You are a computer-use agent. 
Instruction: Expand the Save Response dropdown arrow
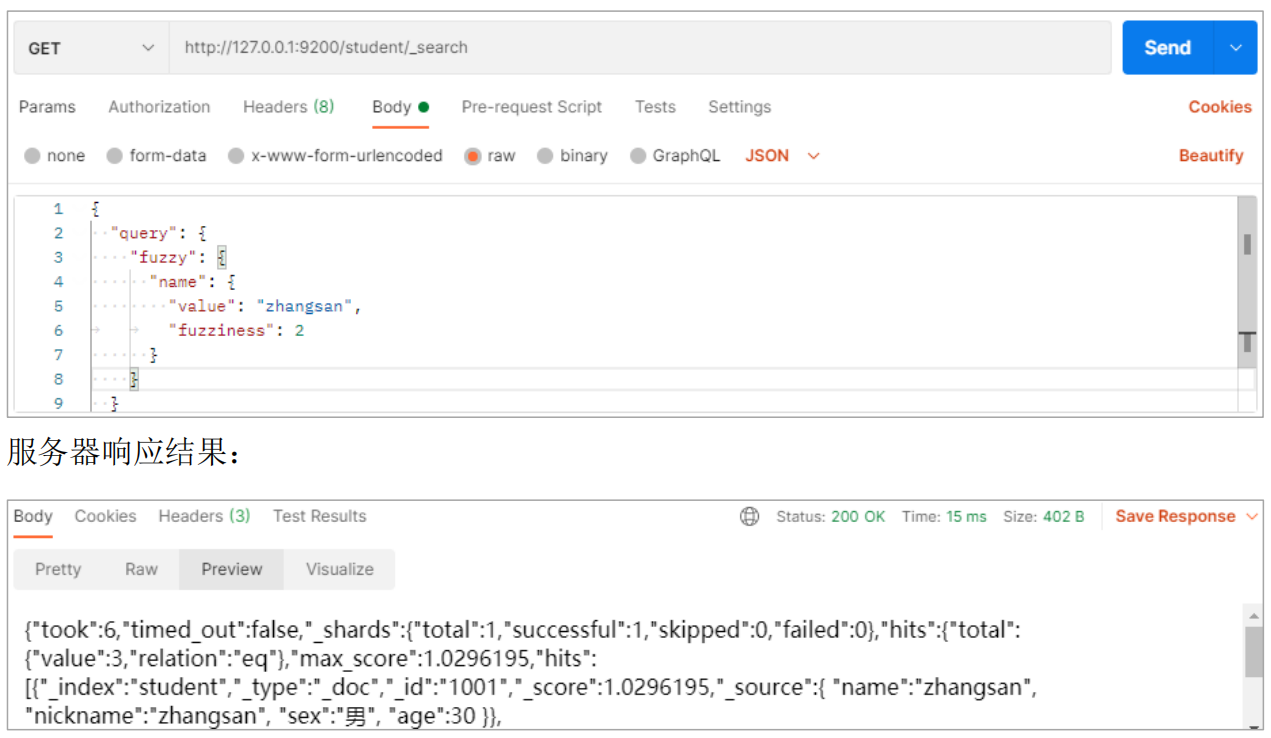(1252, 517)
